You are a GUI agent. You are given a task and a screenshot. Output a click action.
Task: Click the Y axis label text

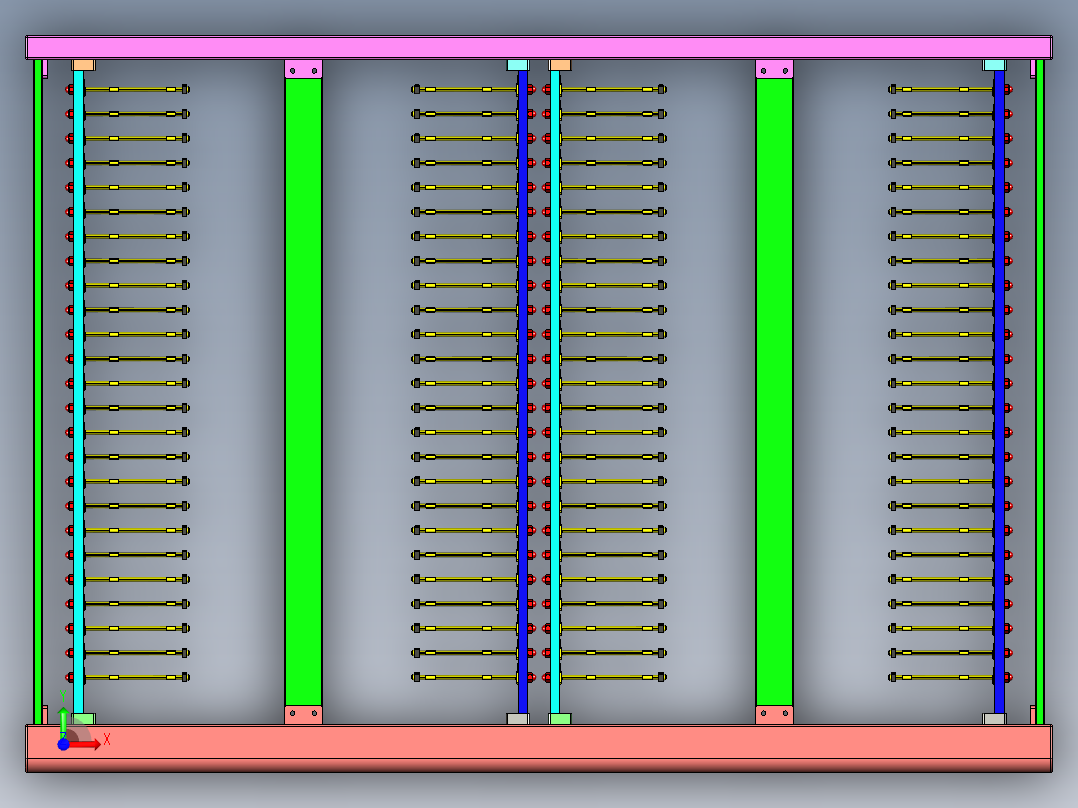click(x=63, y=697)
